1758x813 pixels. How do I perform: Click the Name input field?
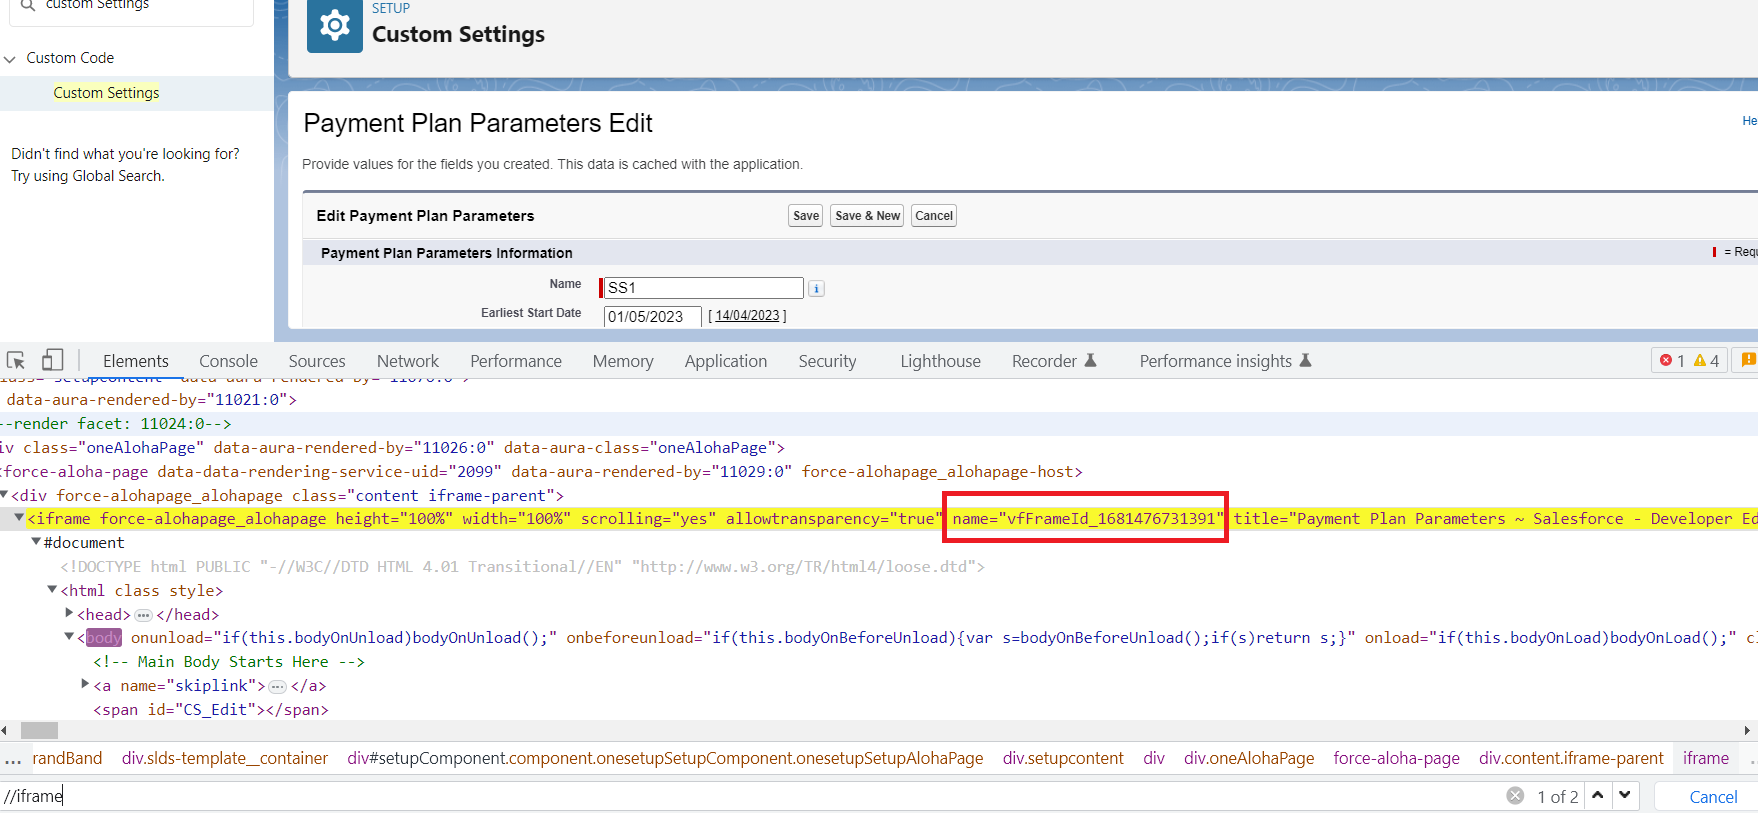pos(703,288)
